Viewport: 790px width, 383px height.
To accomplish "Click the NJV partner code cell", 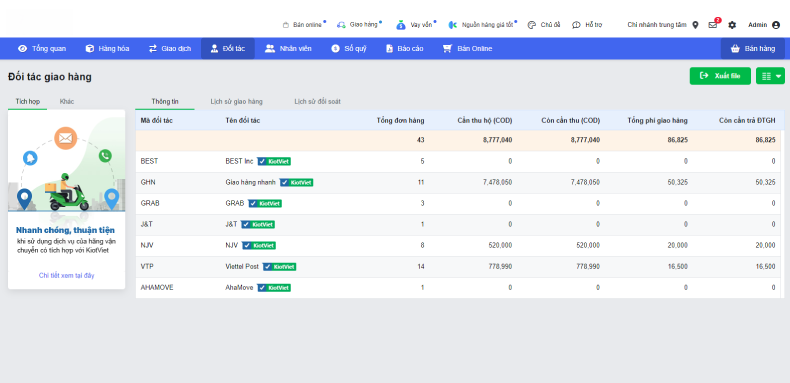I will click(147, 245).
